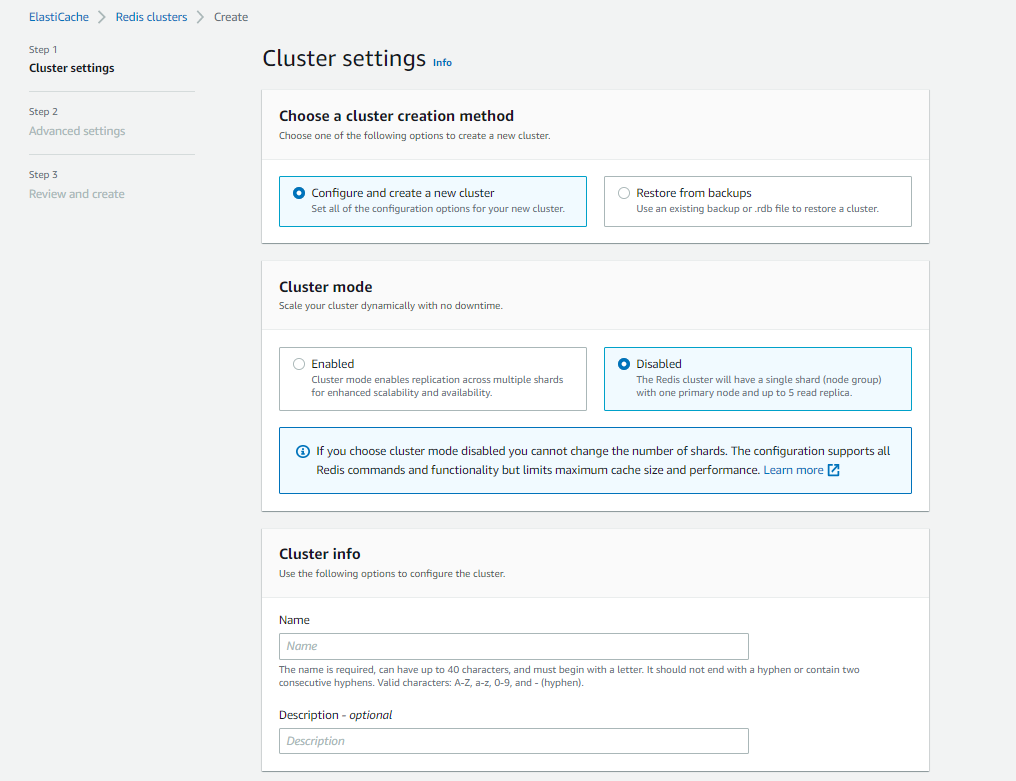Click the 'Name' field label
1016x781 pixels.
tap(294, 620)
